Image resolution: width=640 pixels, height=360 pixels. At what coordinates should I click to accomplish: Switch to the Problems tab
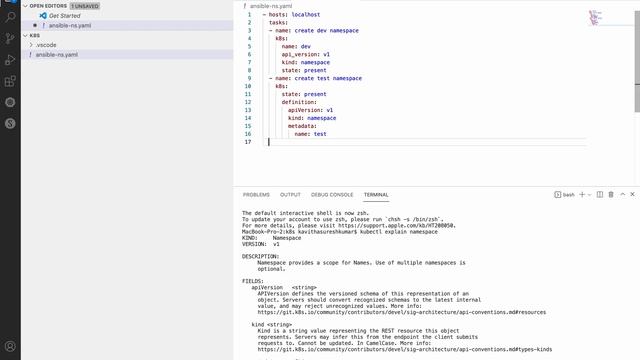click(x=256, y=195)
